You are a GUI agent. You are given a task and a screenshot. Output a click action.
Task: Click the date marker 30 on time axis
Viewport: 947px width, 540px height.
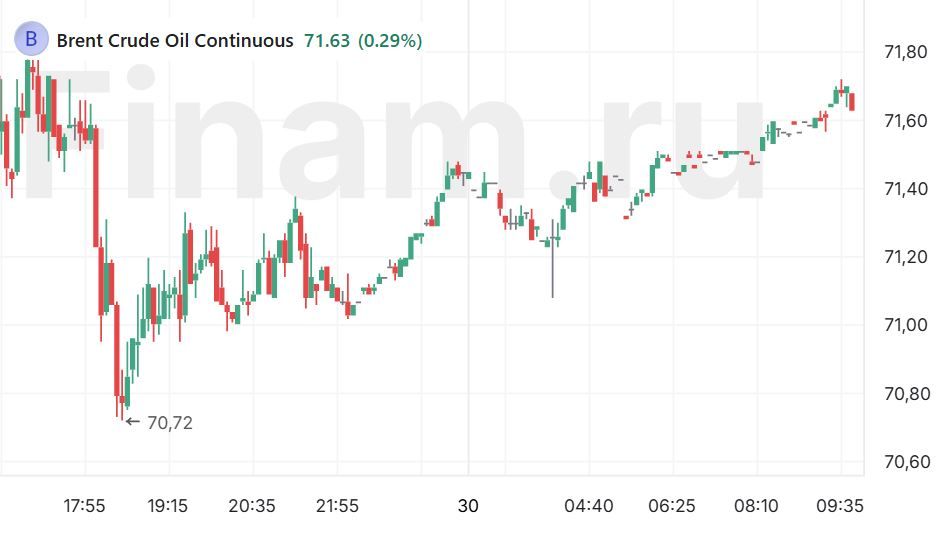coord(468,506)
